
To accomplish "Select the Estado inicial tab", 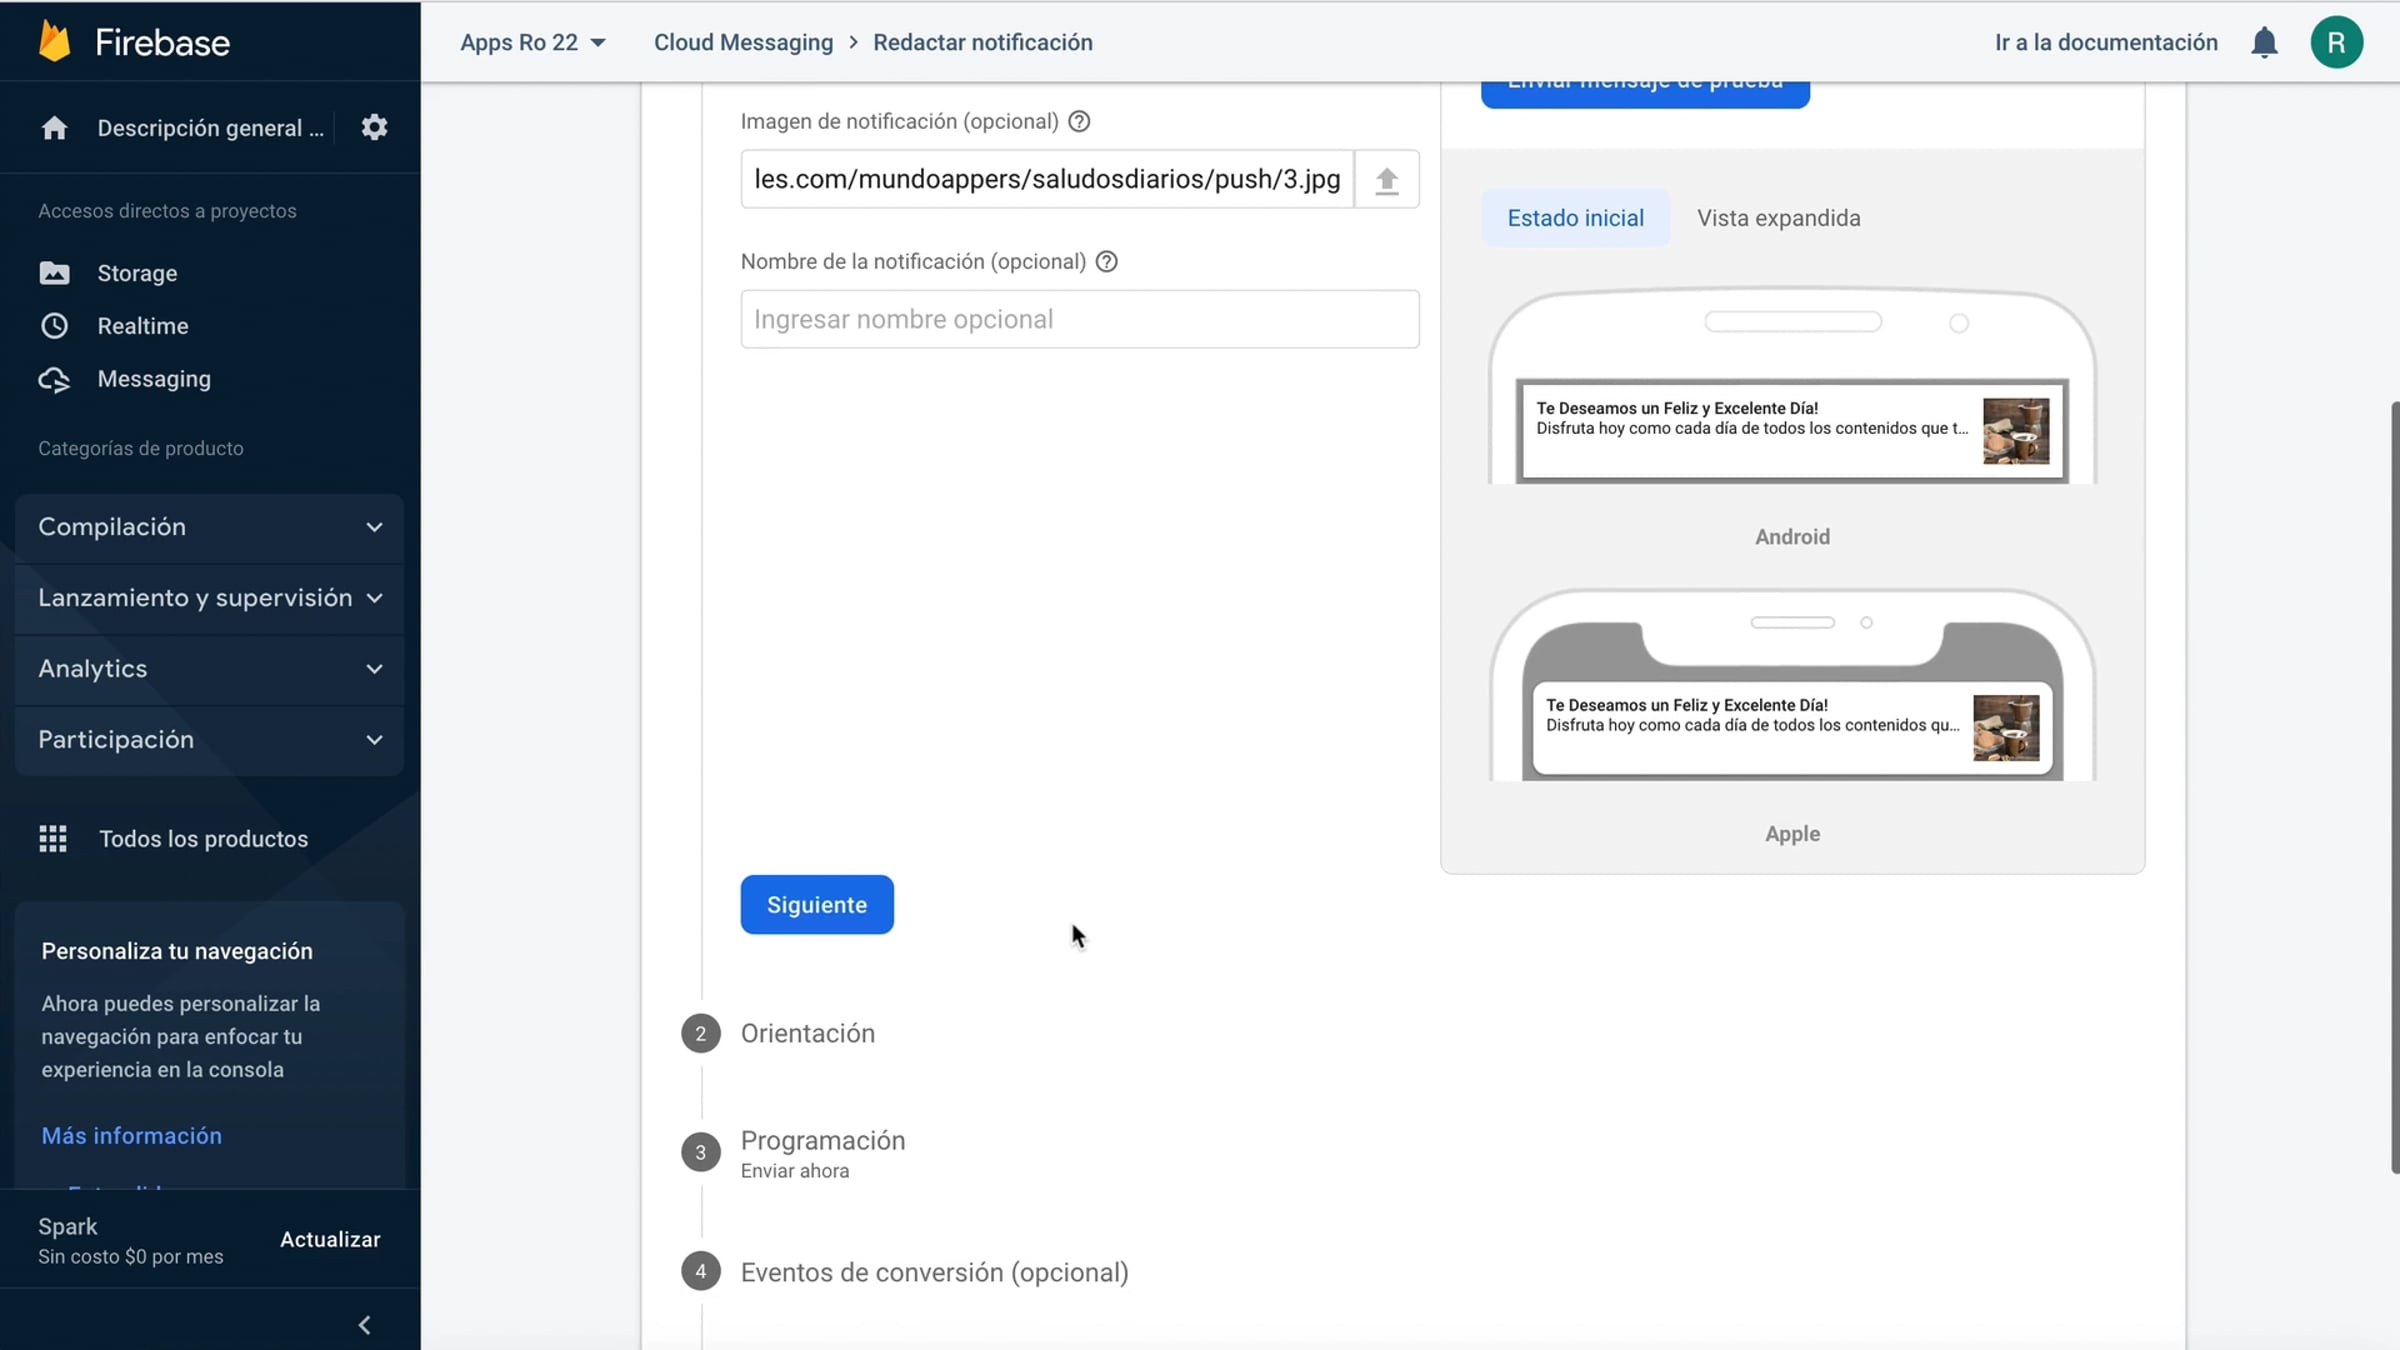I will (1575, 218).
